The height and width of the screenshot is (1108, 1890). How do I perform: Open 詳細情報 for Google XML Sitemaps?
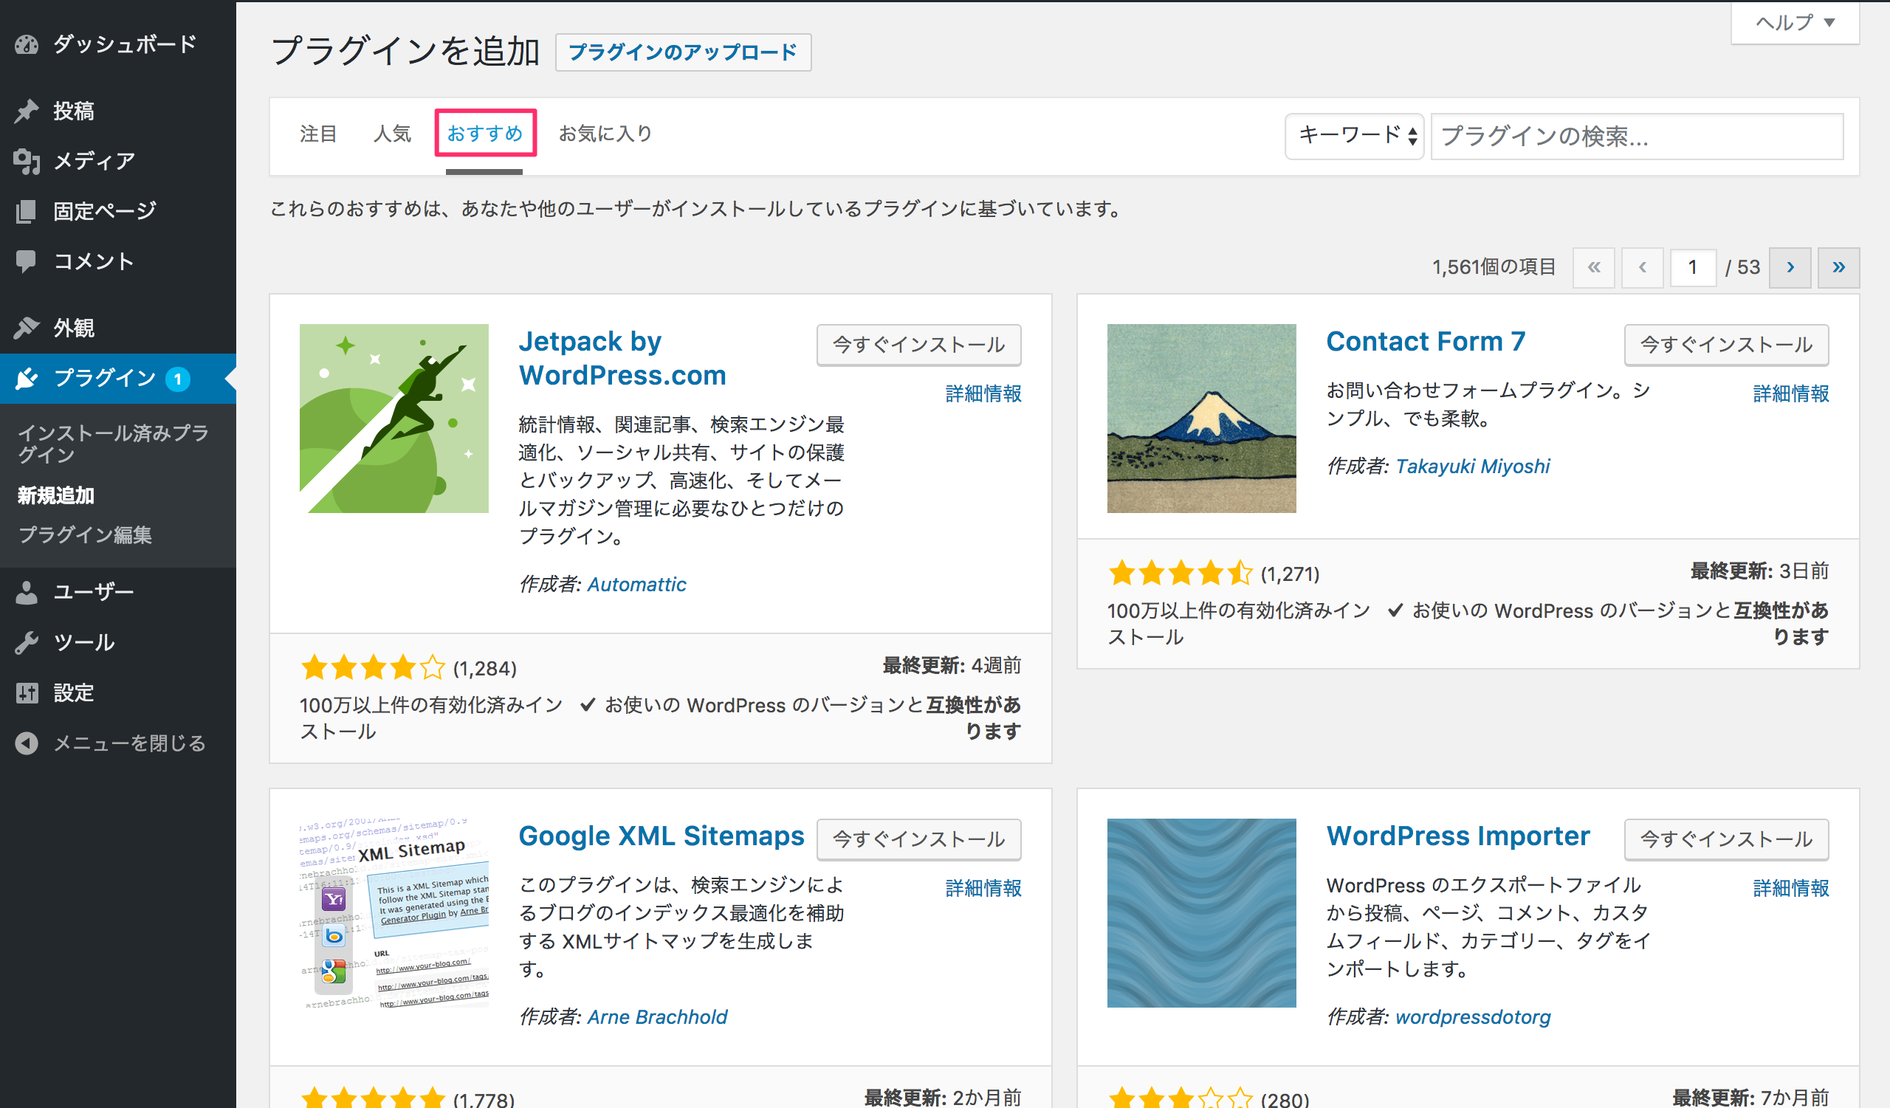point(983,888)
